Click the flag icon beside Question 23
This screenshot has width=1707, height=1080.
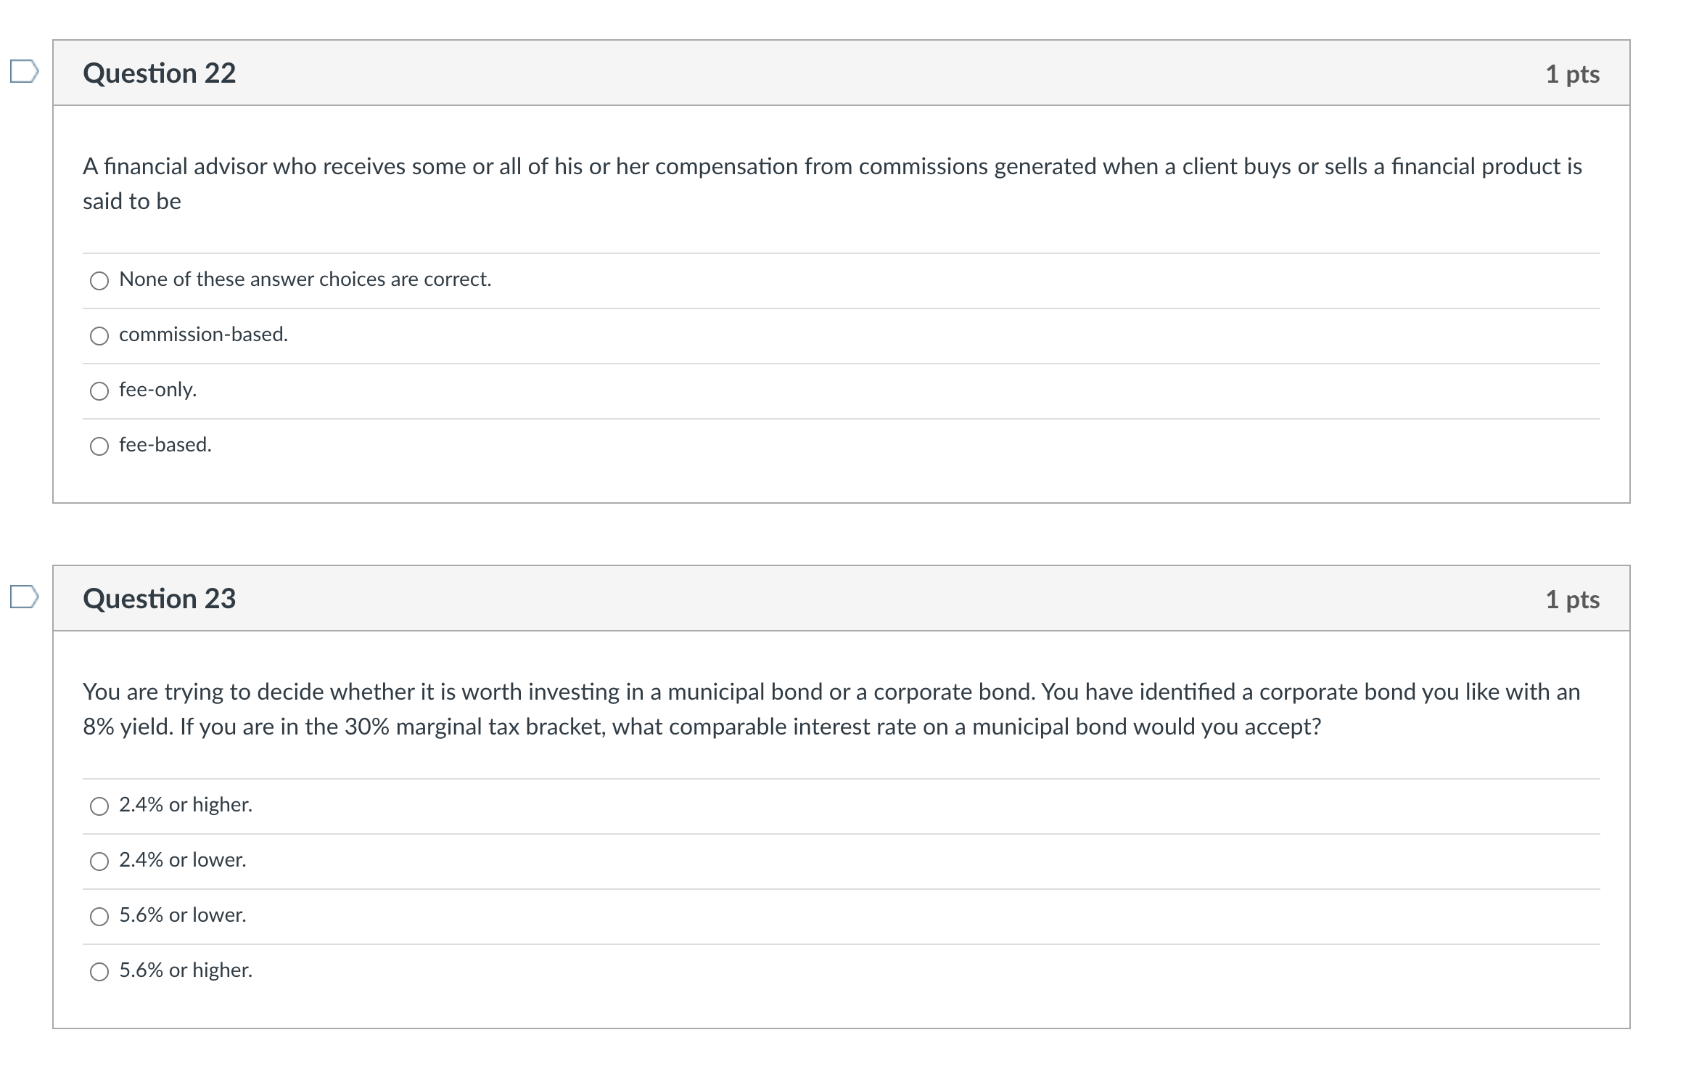[22, 596]
